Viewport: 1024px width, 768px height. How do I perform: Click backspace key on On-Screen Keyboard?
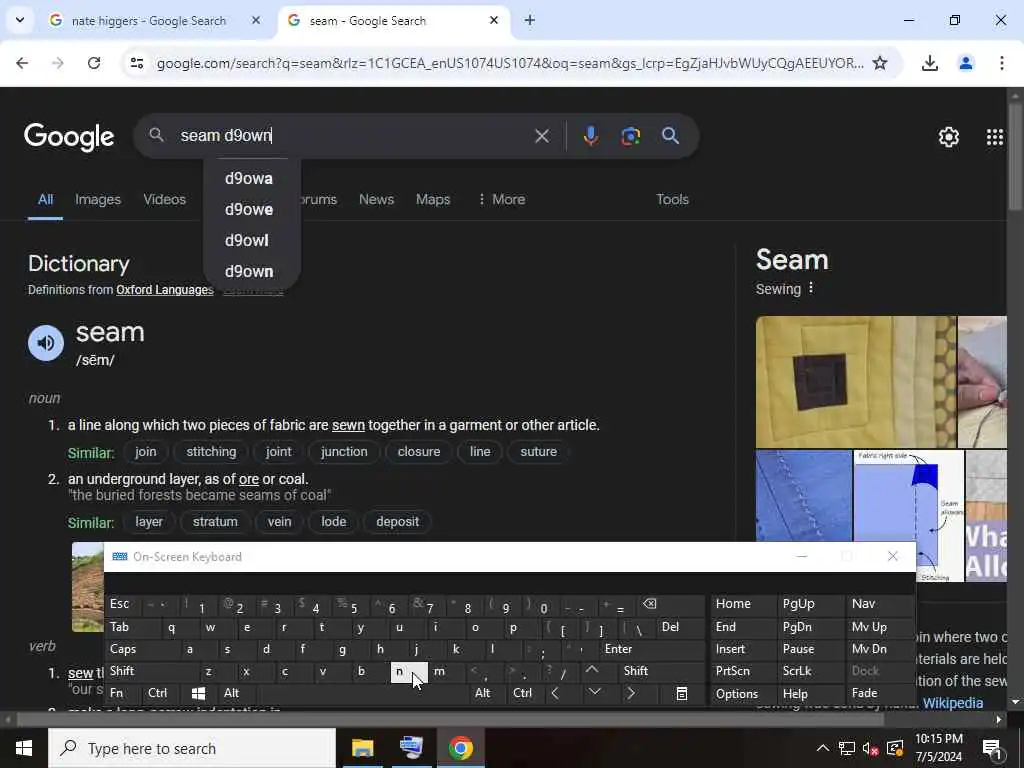(650, 604)
